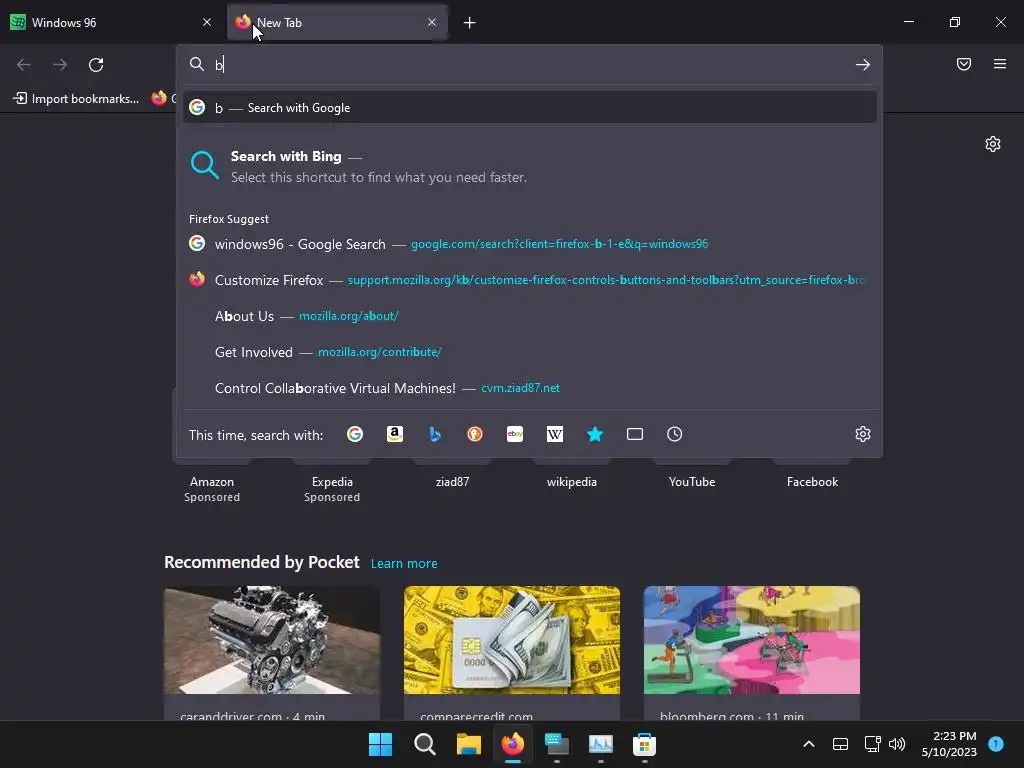Open the caranddriver.com engine article thumbnail

272,640
